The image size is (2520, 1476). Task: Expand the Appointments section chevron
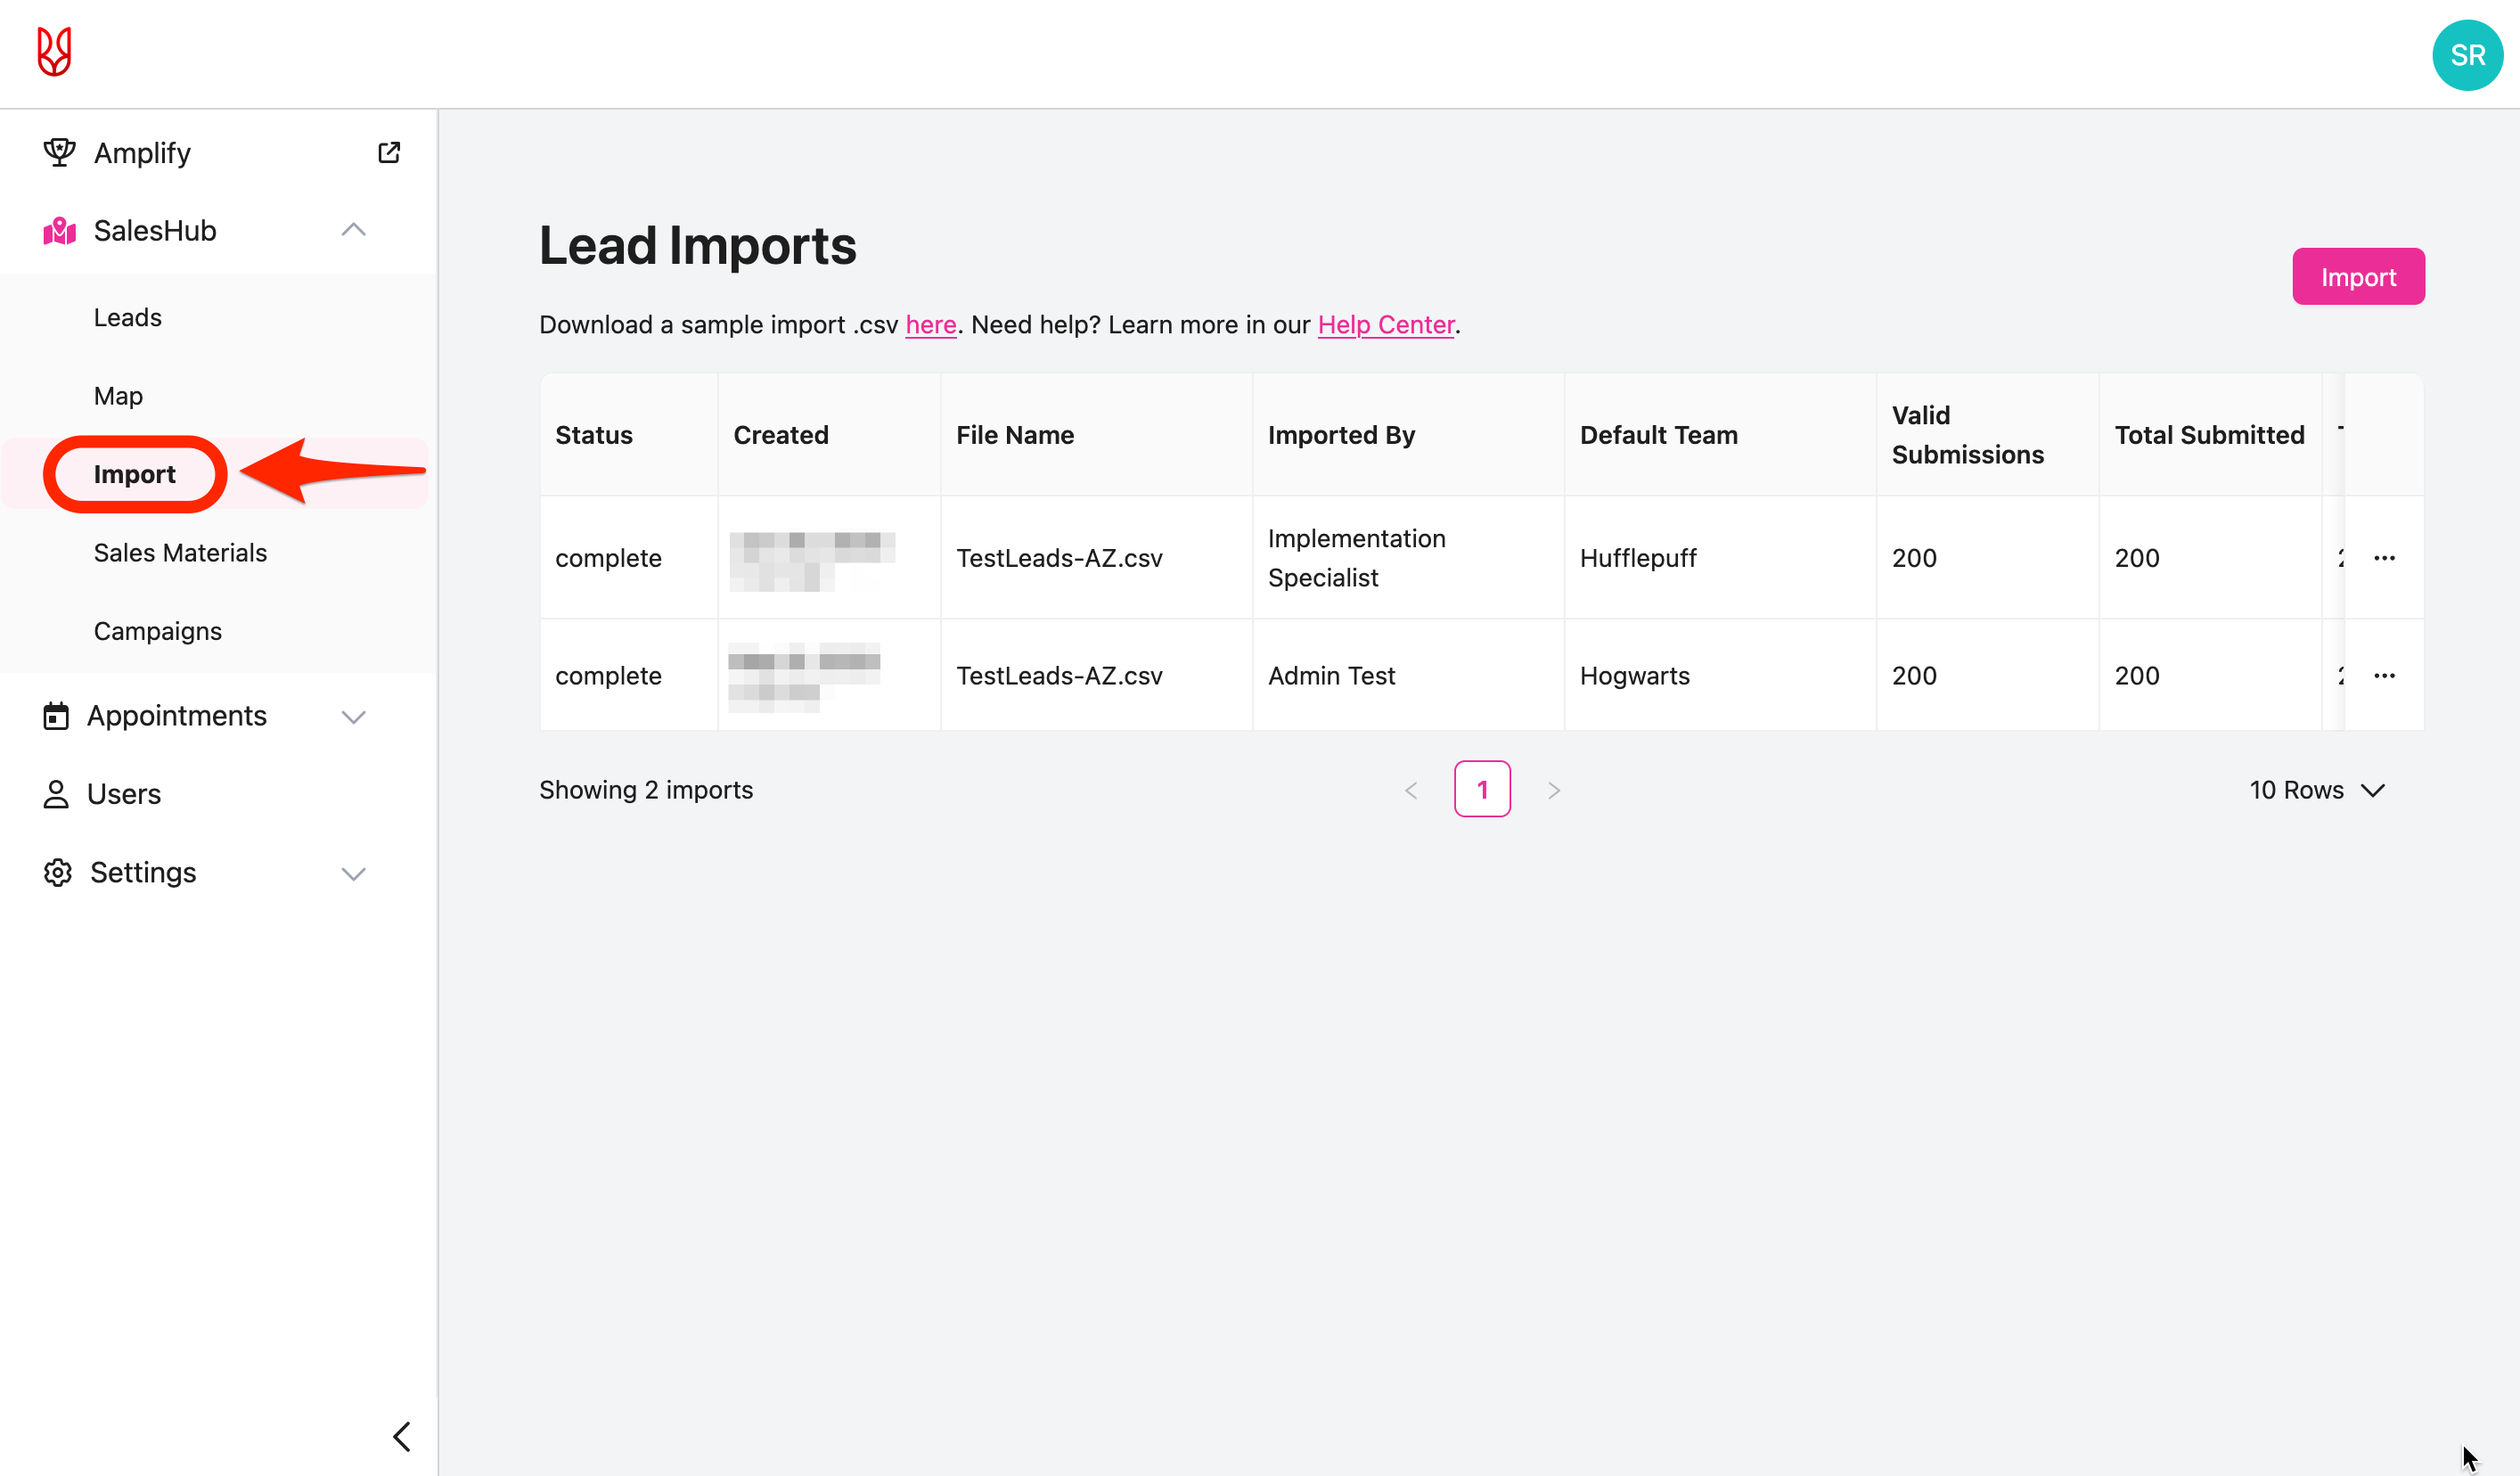click(x=353, y=717)
